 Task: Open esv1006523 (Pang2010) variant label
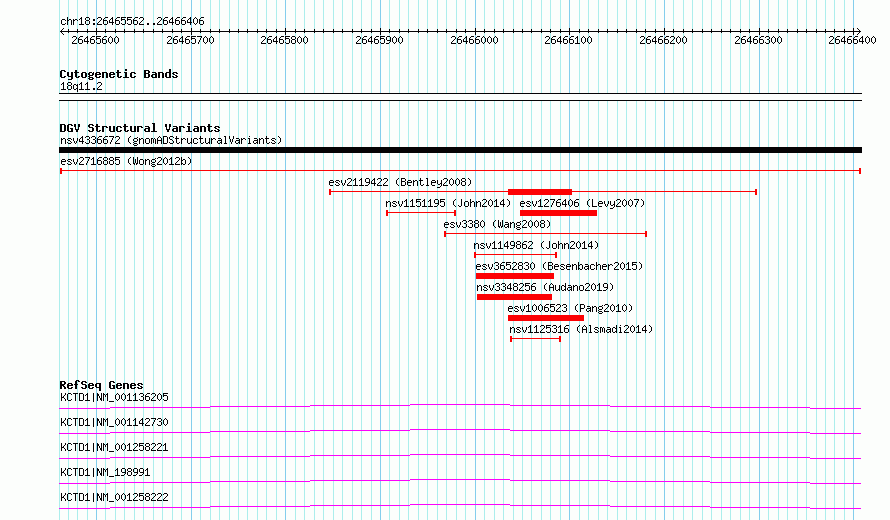(570, 308)
